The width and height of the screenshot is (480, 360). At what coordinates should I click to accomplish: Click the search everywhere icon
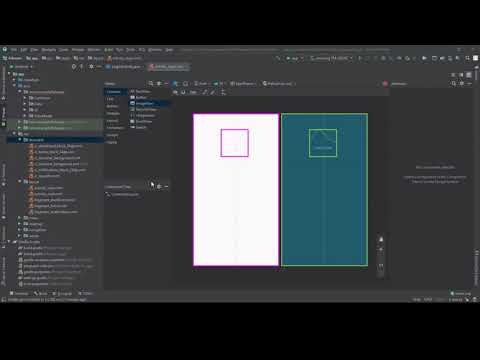[x=467, y=58]
